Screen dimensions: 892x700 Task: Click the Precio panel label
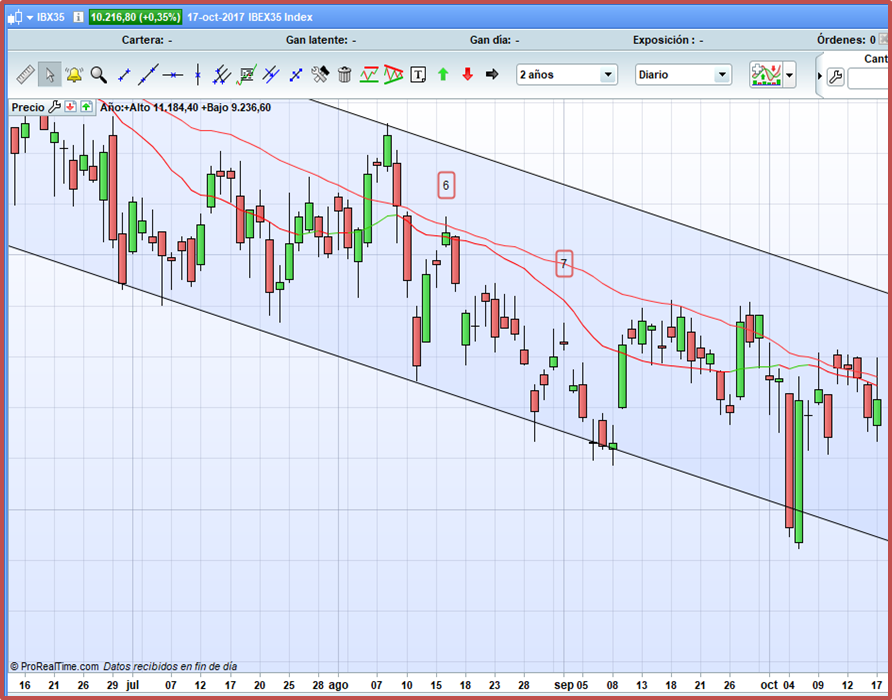pyautogui.click(x=28, y=107)
